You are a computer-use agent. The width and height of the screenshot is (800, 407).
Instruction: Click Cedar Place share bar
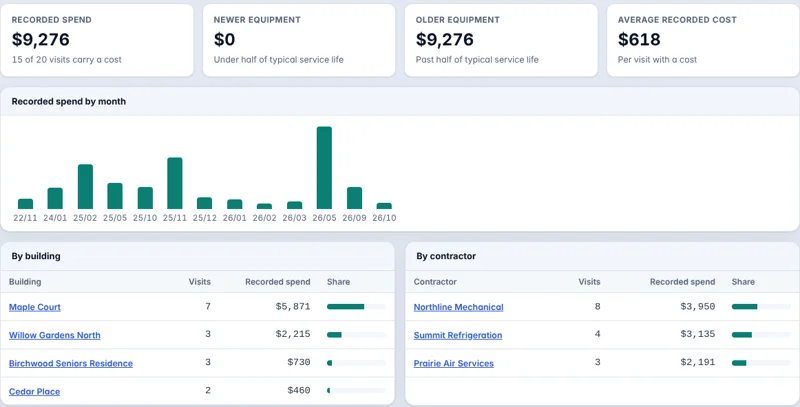click(356, 391)
